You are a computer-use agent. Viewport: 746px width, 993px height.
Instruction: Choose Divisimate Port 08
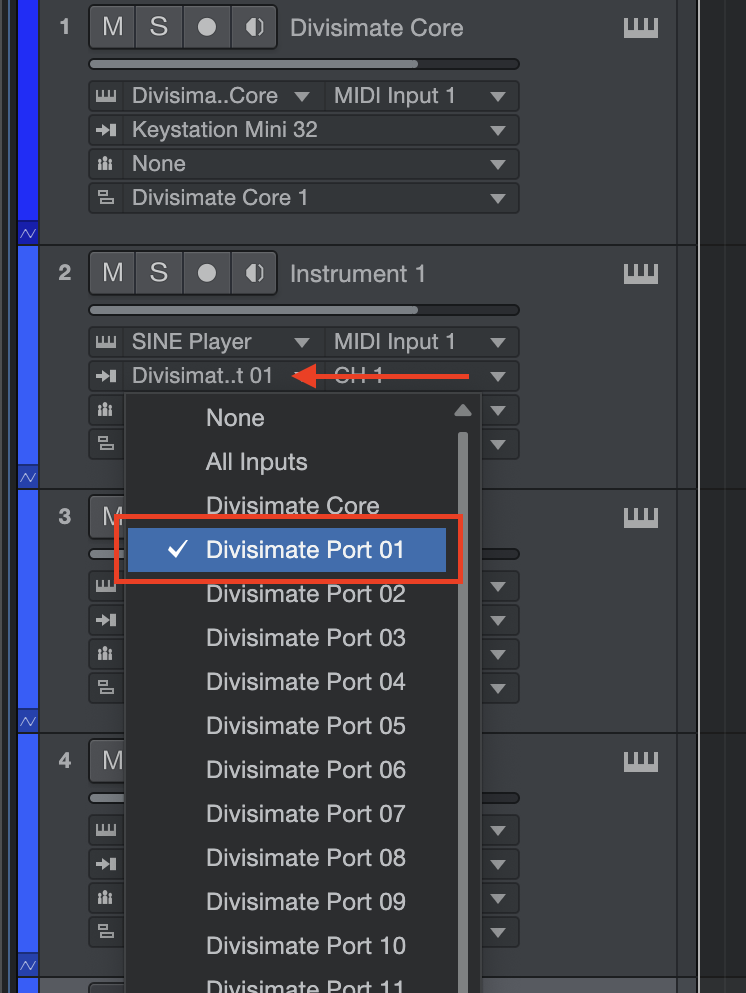coord(287,858)
